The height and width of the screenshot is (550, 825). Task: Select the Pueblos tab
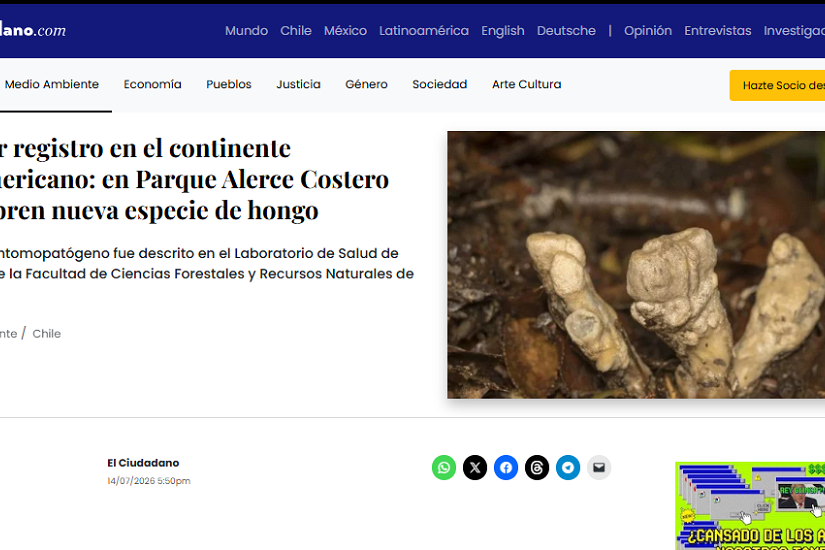pyautogui.click(x=229, y=84)
